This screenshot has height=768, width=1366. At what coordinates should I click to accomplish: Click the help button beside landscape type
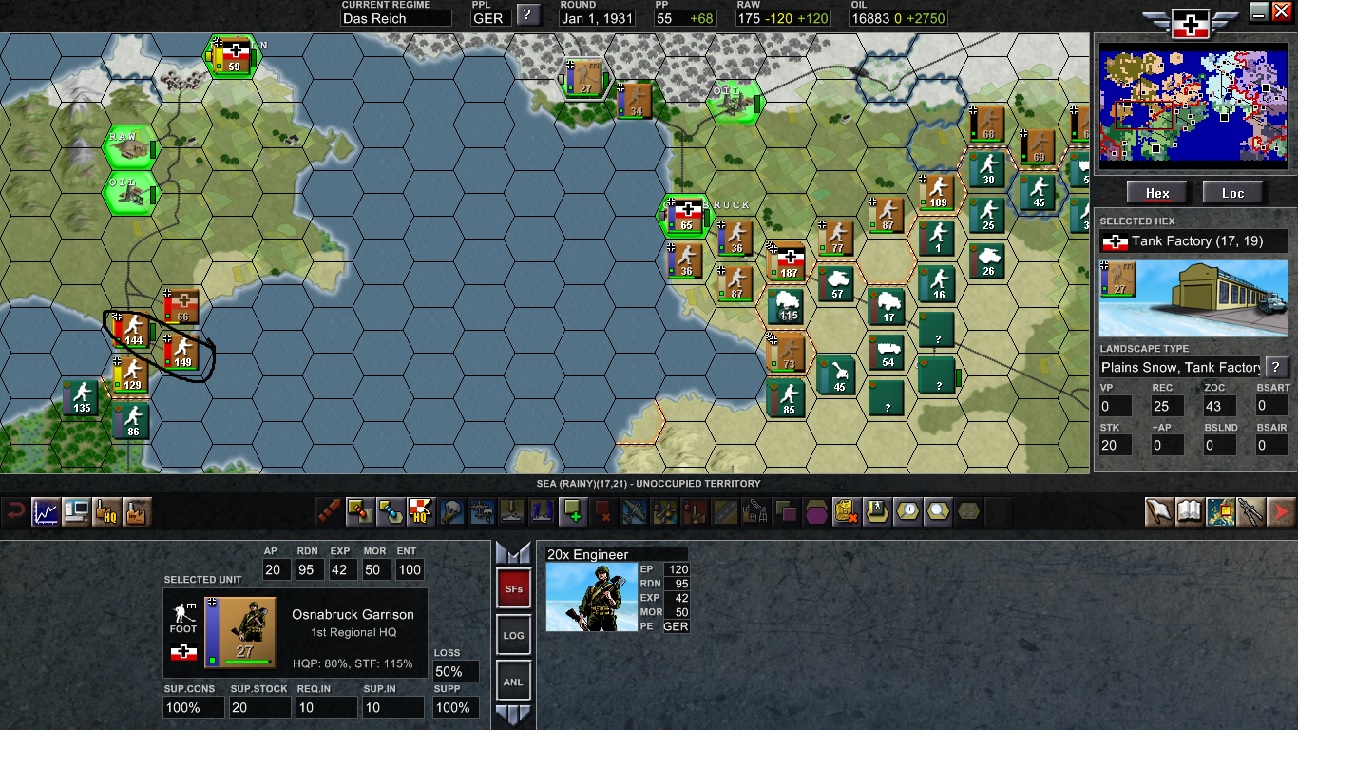pos(1276,367)
